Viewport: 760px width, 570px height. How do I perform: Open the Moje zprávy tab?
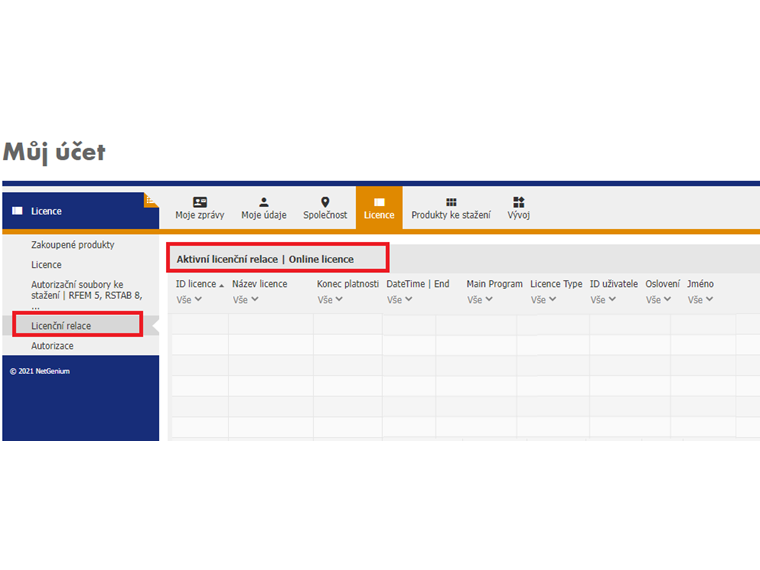[200, 209]
